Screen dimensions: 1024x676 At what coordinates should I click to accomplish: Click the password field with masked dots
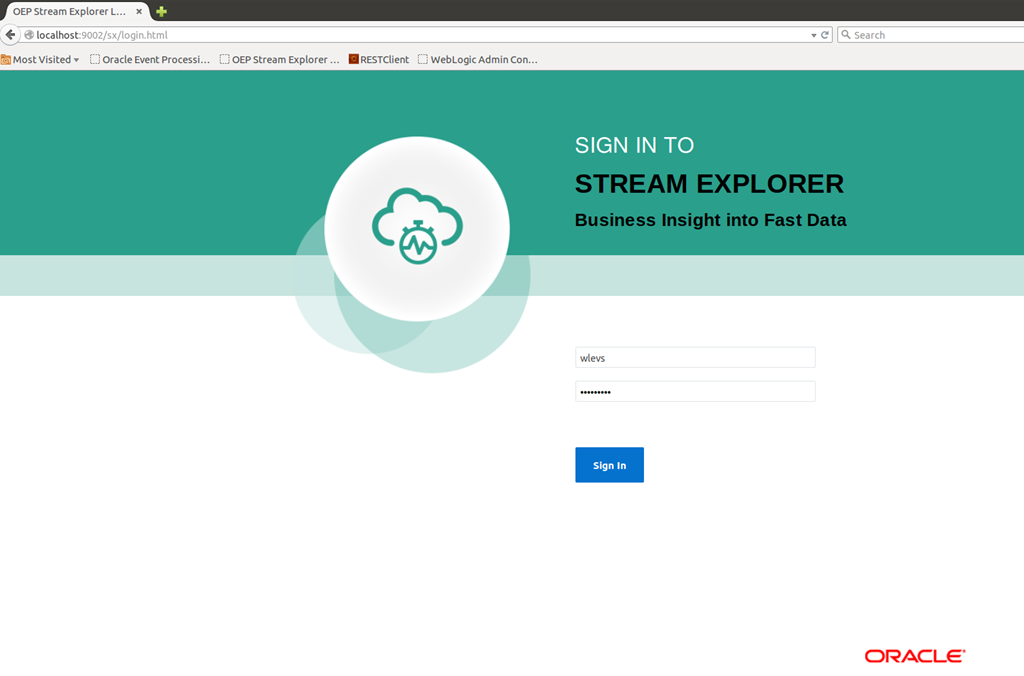(x=695, y=392)
